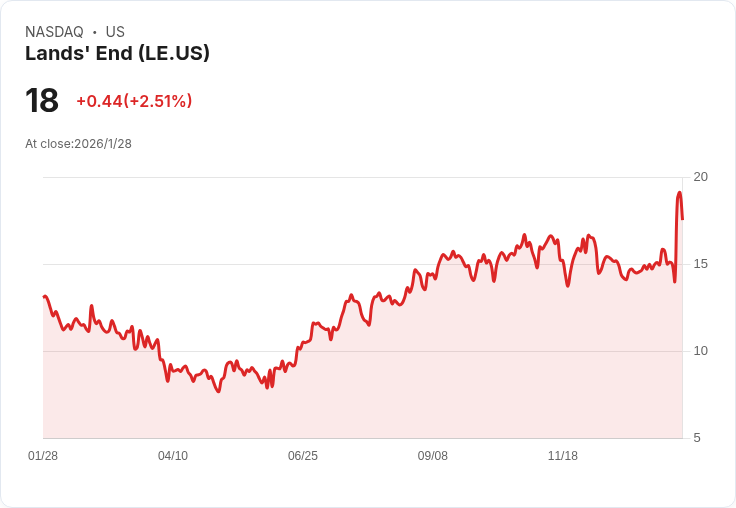
Task: Click the NASDAQ exchange label
Action: point(54,32)
